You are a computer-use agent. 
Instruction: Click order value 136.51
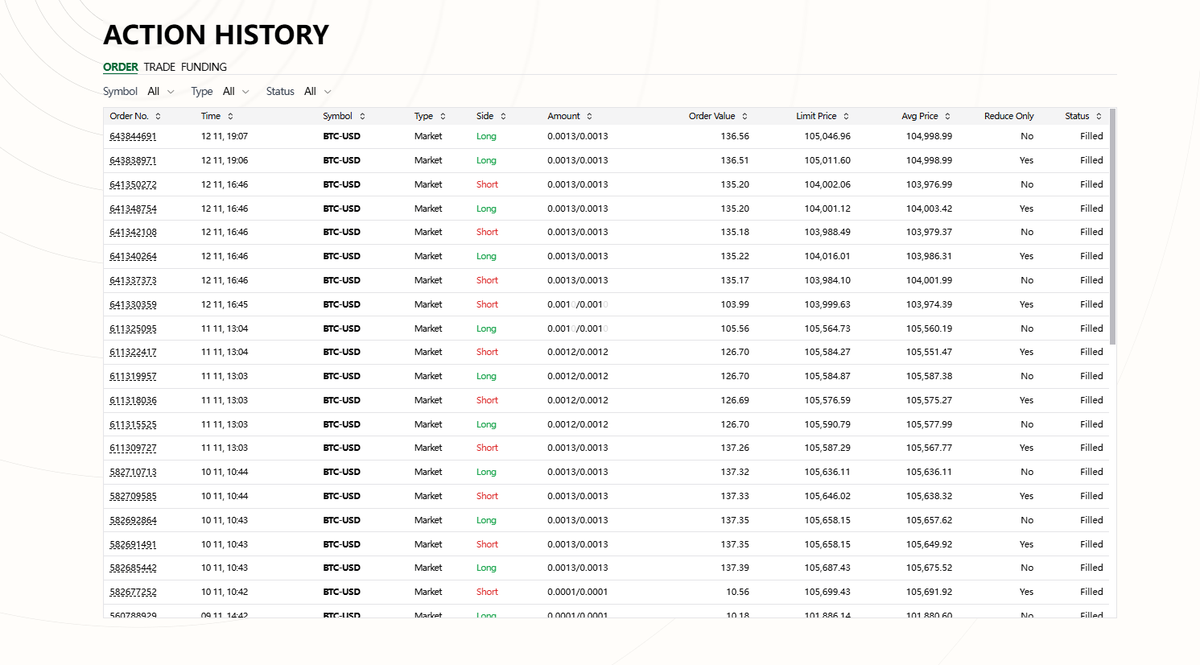(x=735, y=160)
